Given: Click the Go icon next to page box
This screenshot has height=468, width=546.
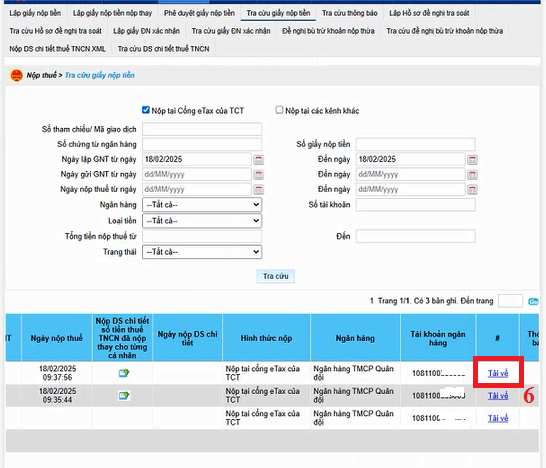Looking at the screenshot, I should click(x=533, y=302).
